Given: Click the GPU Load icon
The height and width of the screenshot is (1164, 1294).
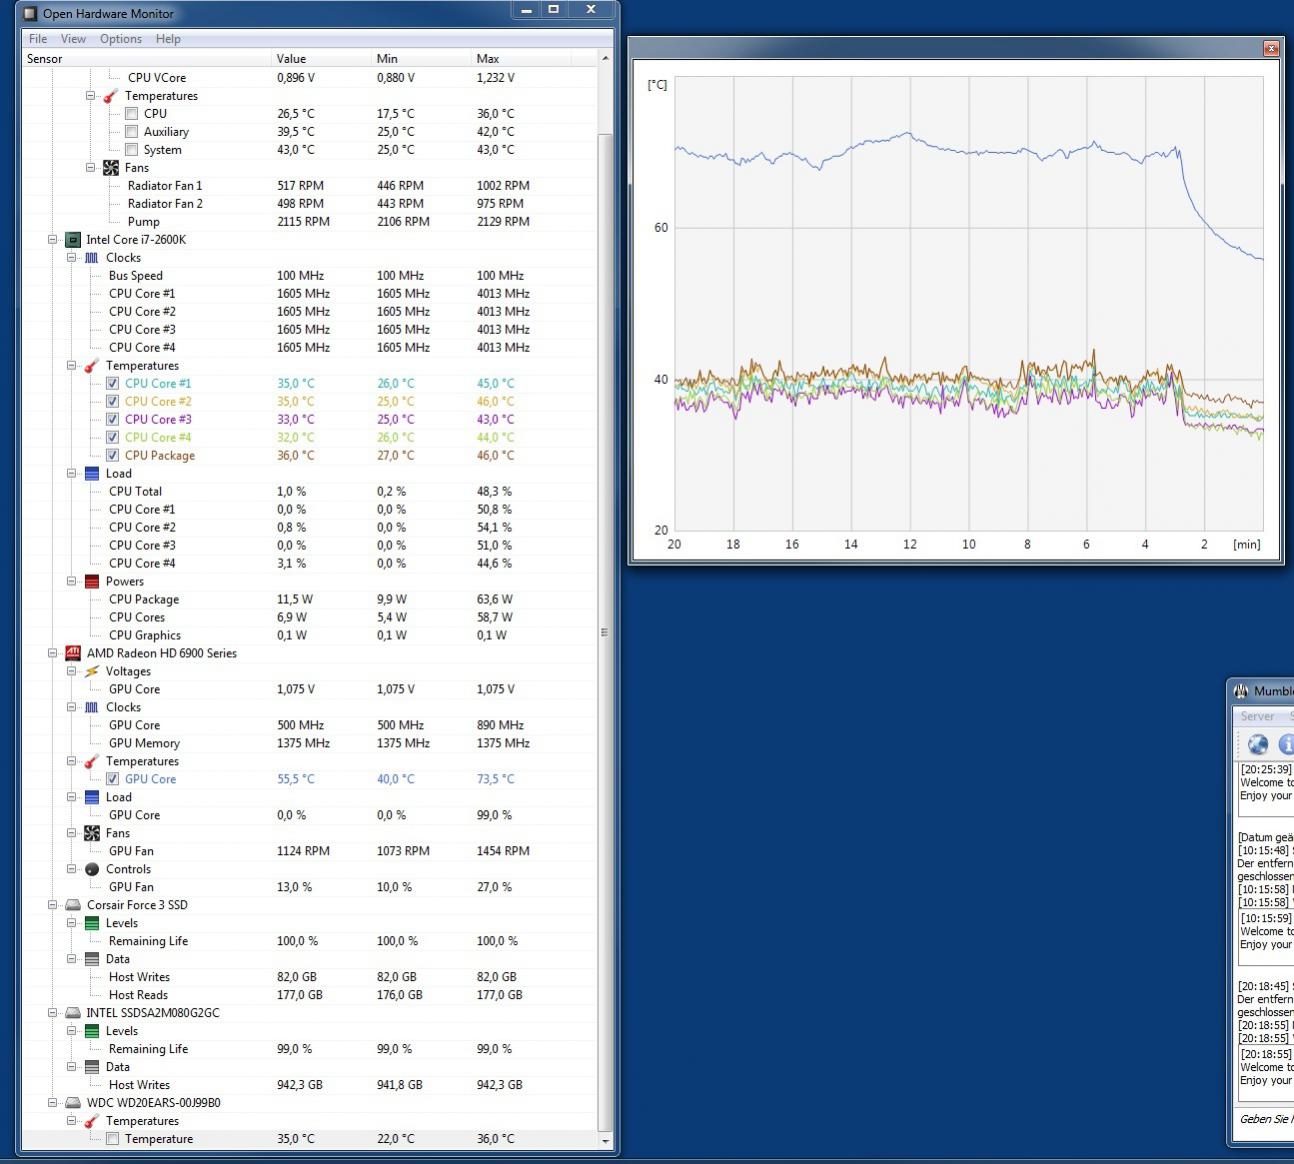Looking at the screenshot, I should pos(92,797).
